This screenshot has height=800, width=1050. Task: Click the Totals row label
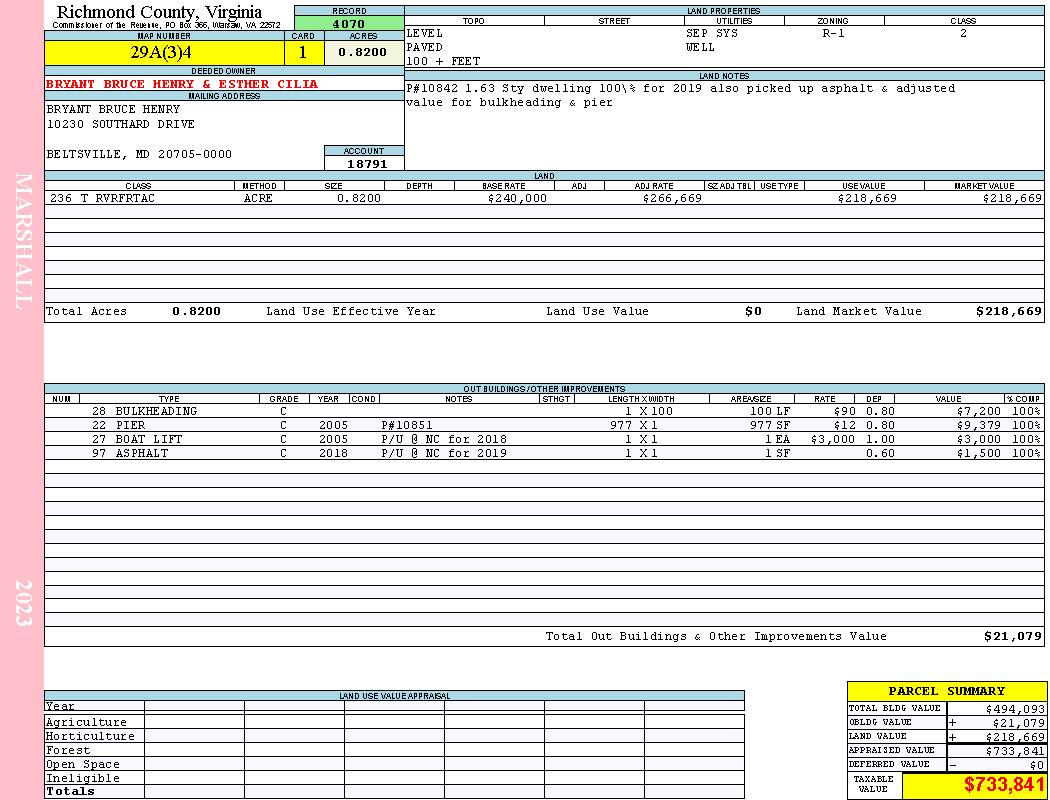[x=70, y=792]
